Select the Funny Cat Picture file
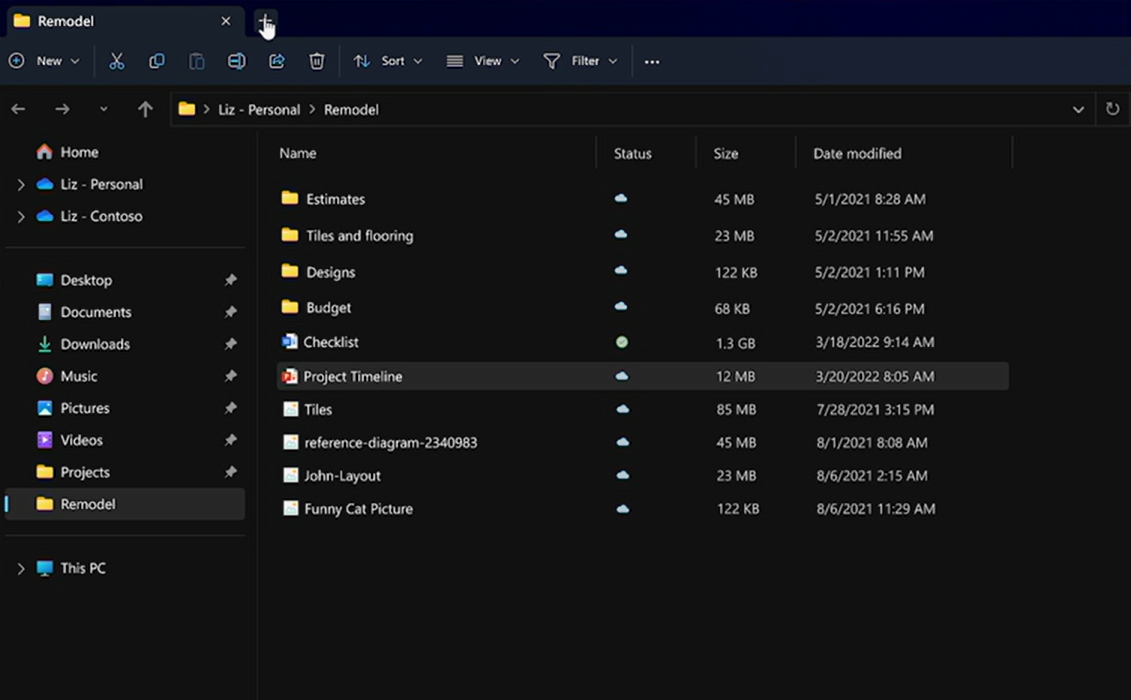1131x700 pixels. 358,509
